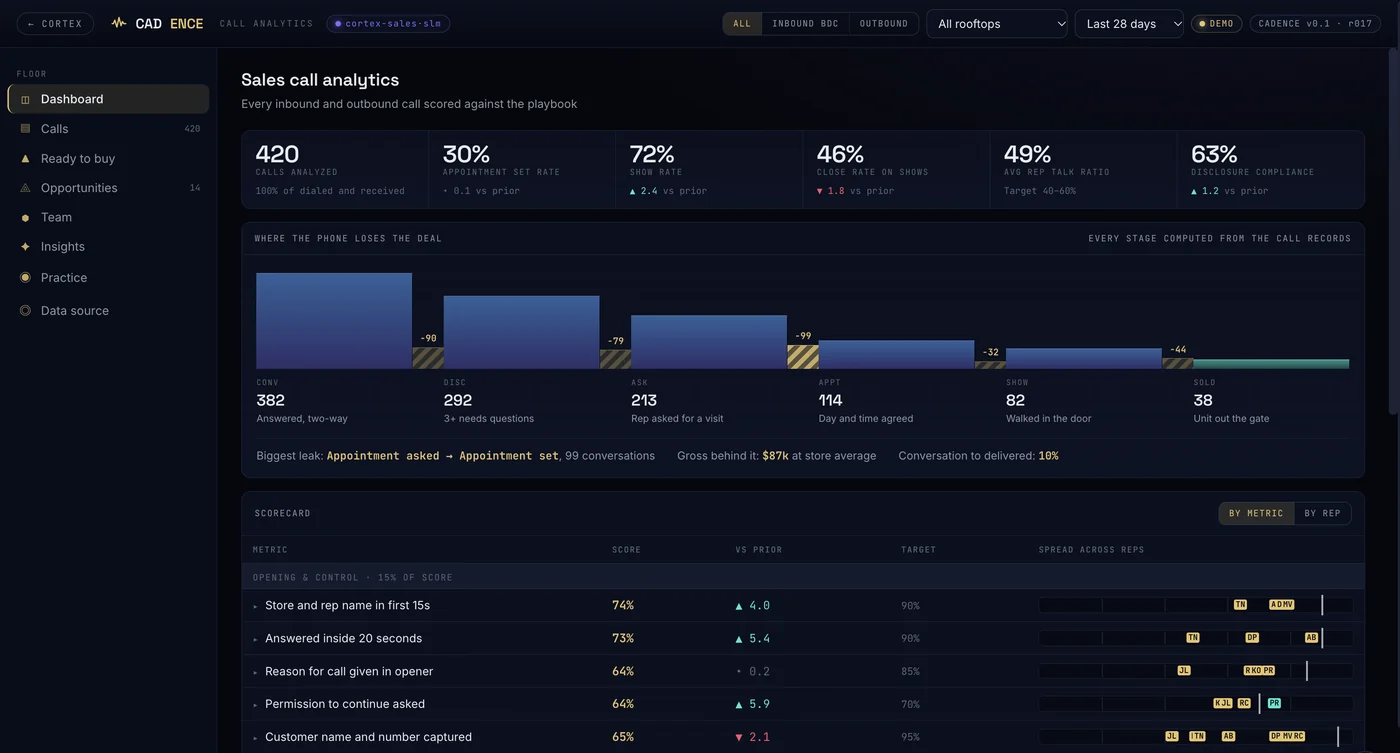This screenshot has height=753, width=1400.
Task: Click the Dashboard sidebar icon
Action: (x=25, y=99)
